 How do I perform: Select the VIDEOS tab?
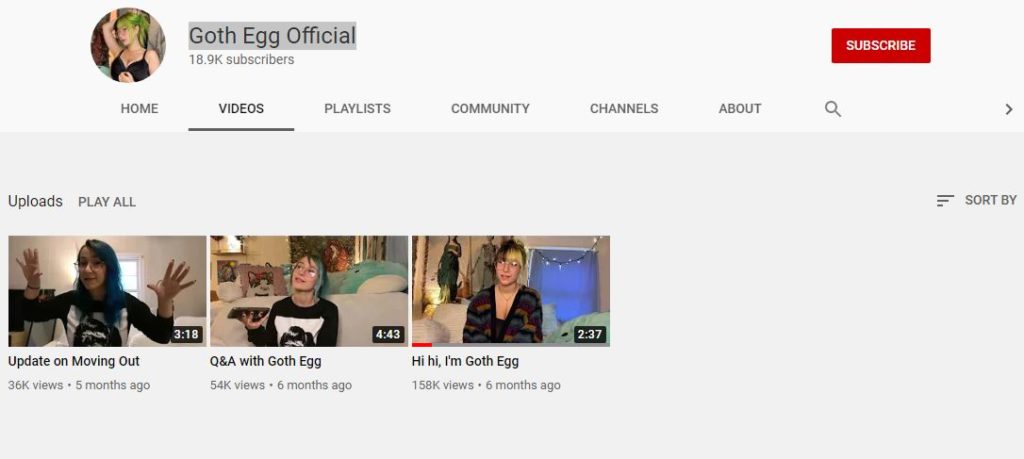[241, 109]
